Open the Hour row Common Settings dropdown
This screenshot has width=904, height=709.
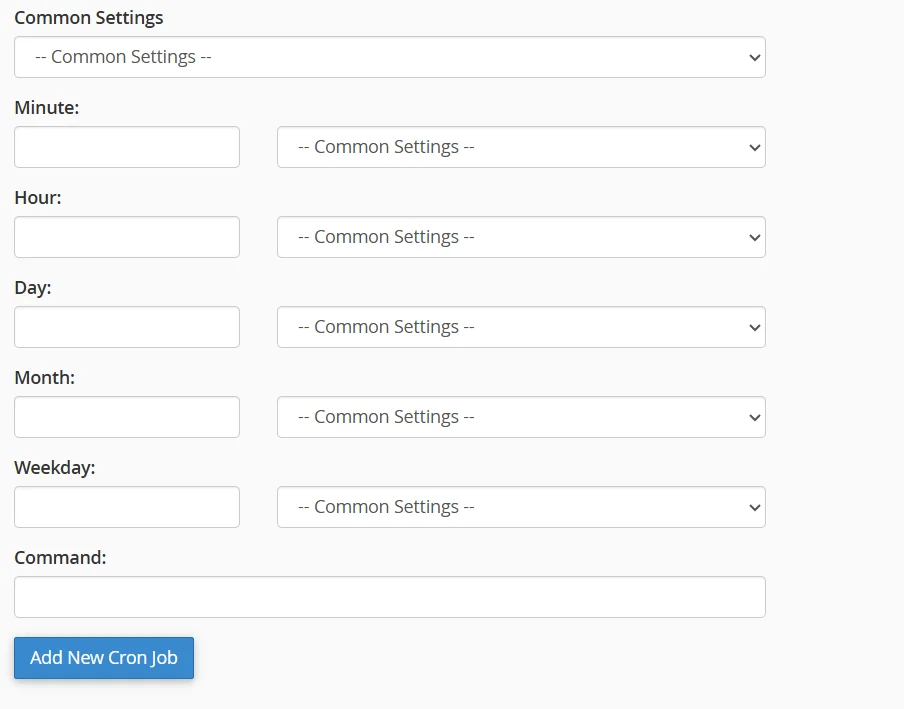click(x=520, y=237)
